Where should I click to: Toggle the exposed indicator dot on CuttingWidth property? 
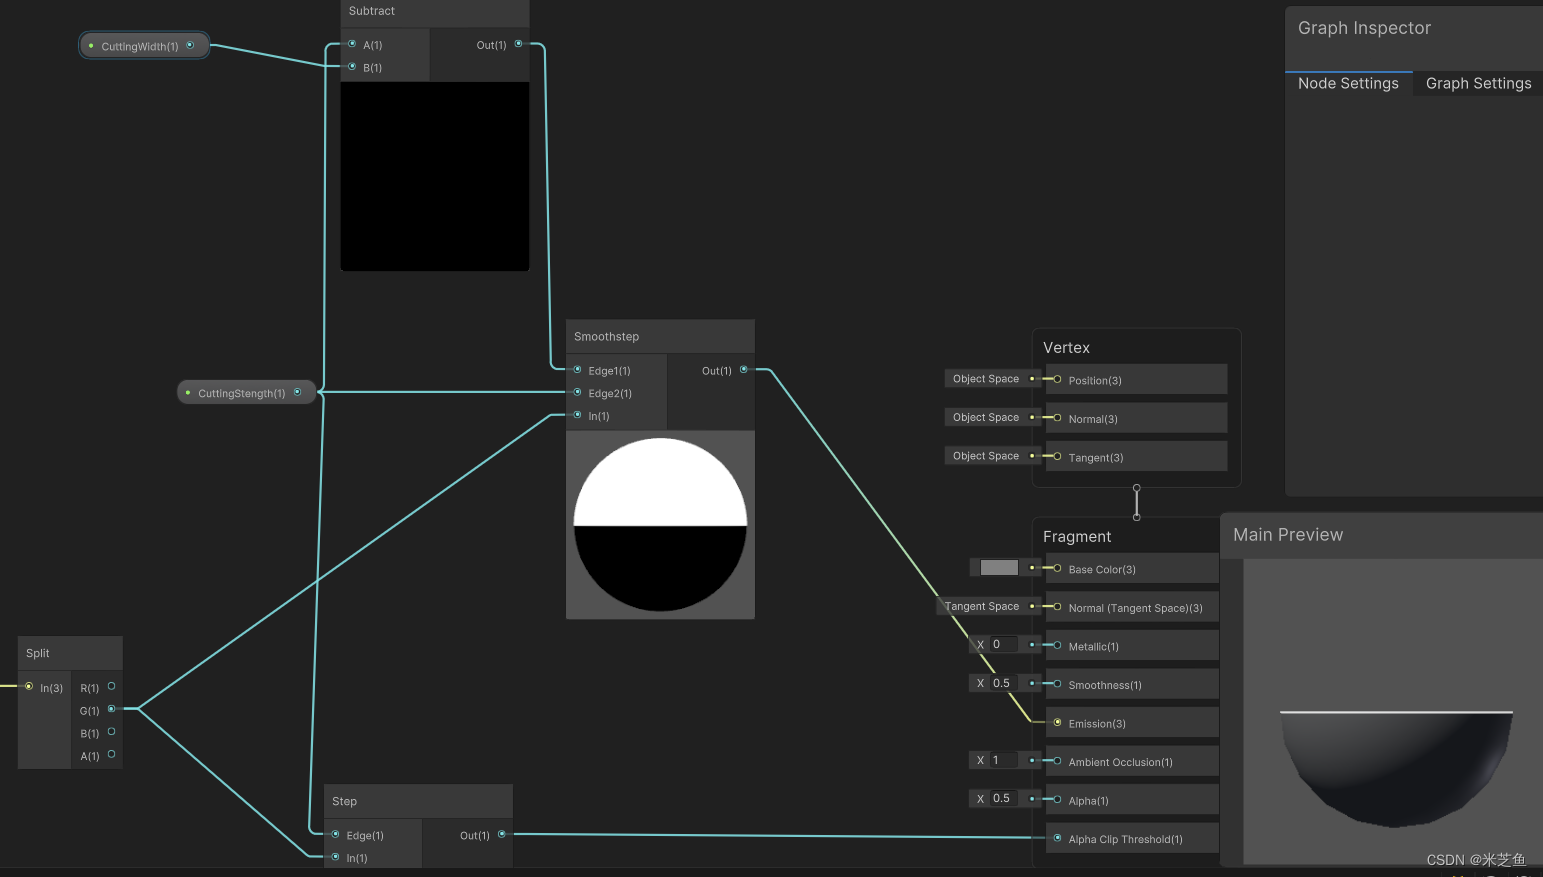[x=91, y=45]
